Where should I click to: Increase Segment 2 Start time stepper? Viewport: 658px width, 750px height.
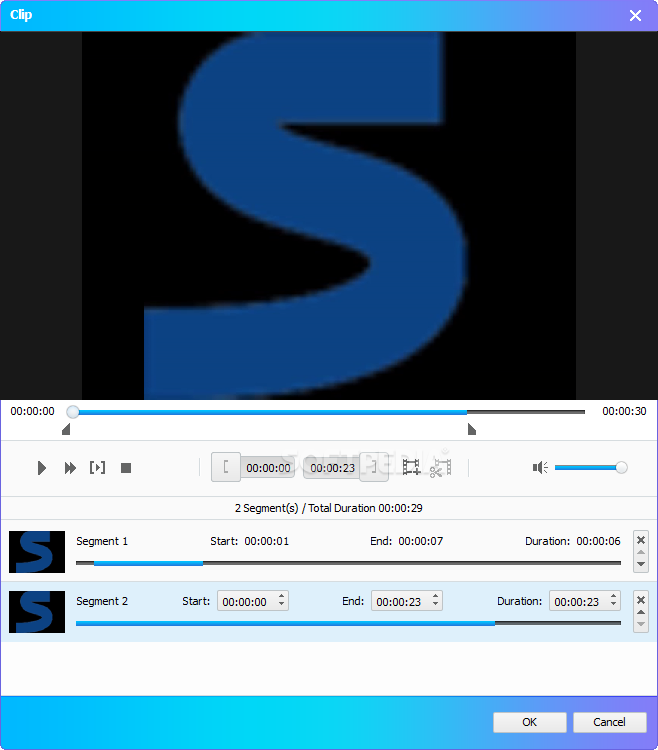click(282, 596)
